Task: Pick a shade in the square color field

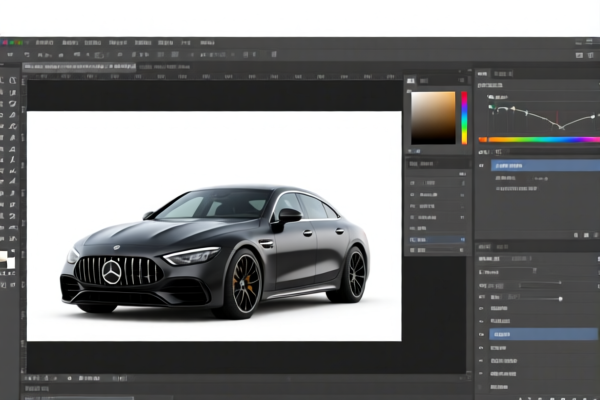Action: pos(433,118)
